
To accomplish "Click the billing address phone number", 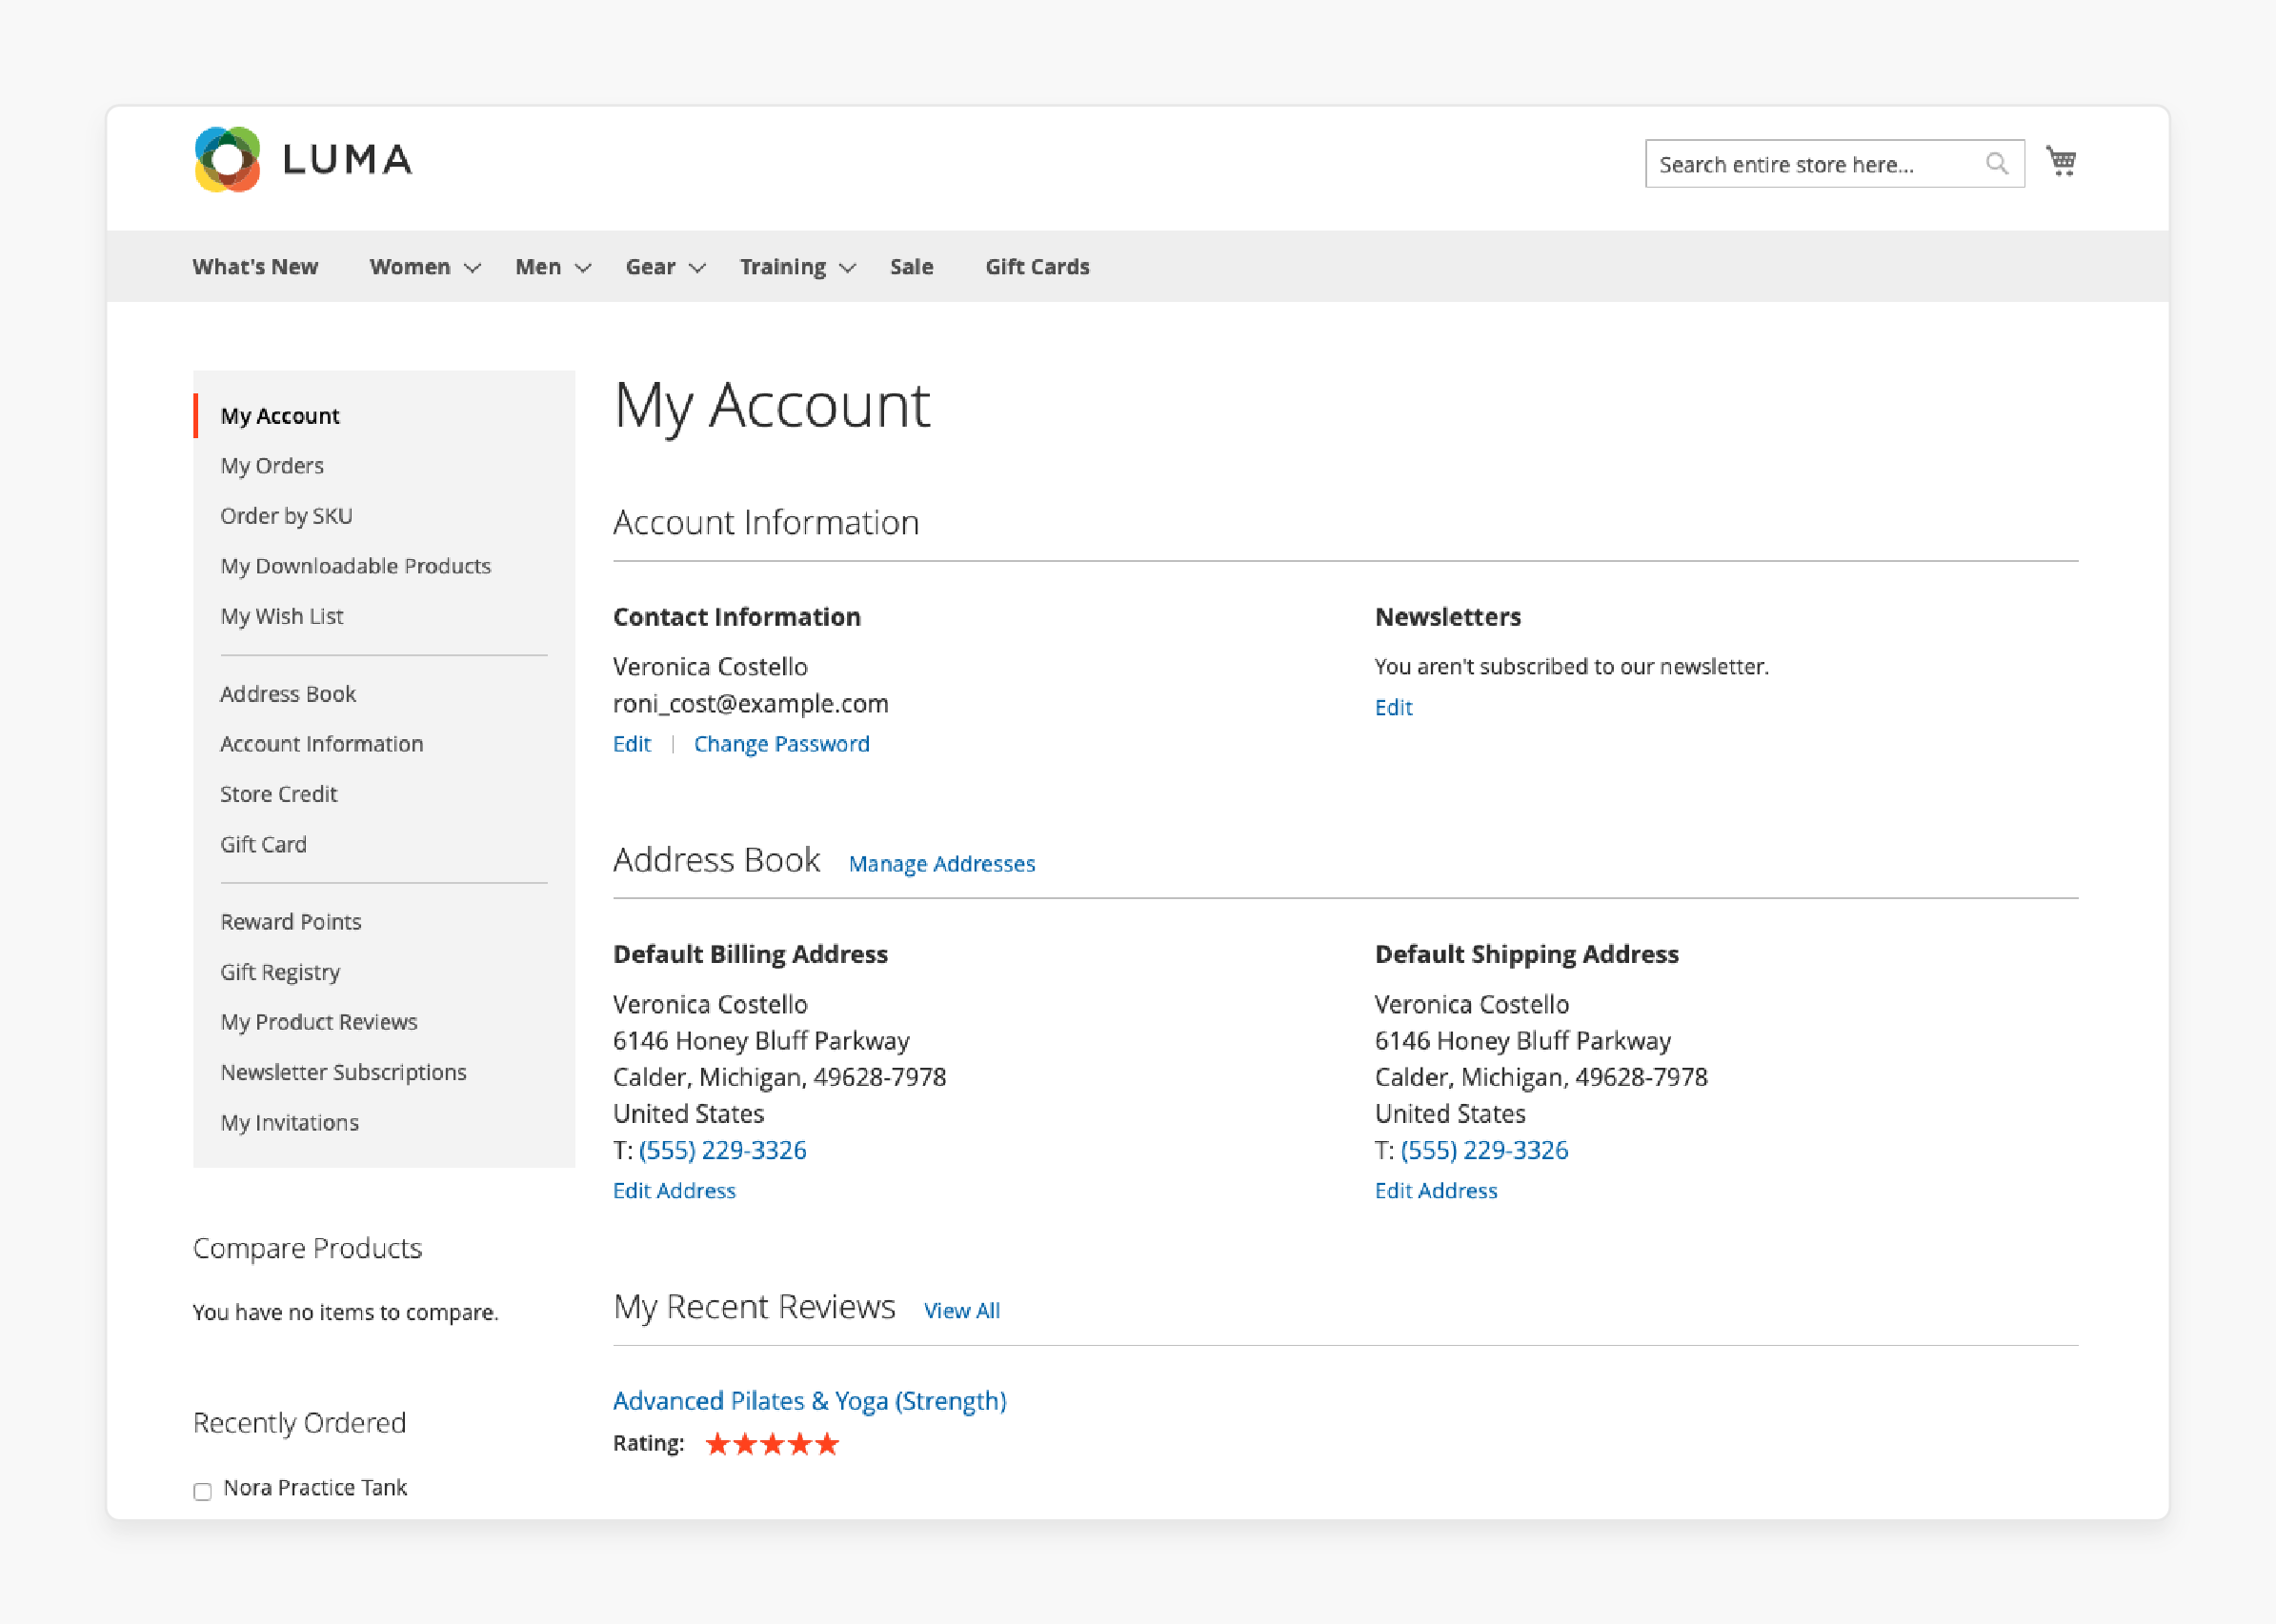I will [x=722, y=1150].
